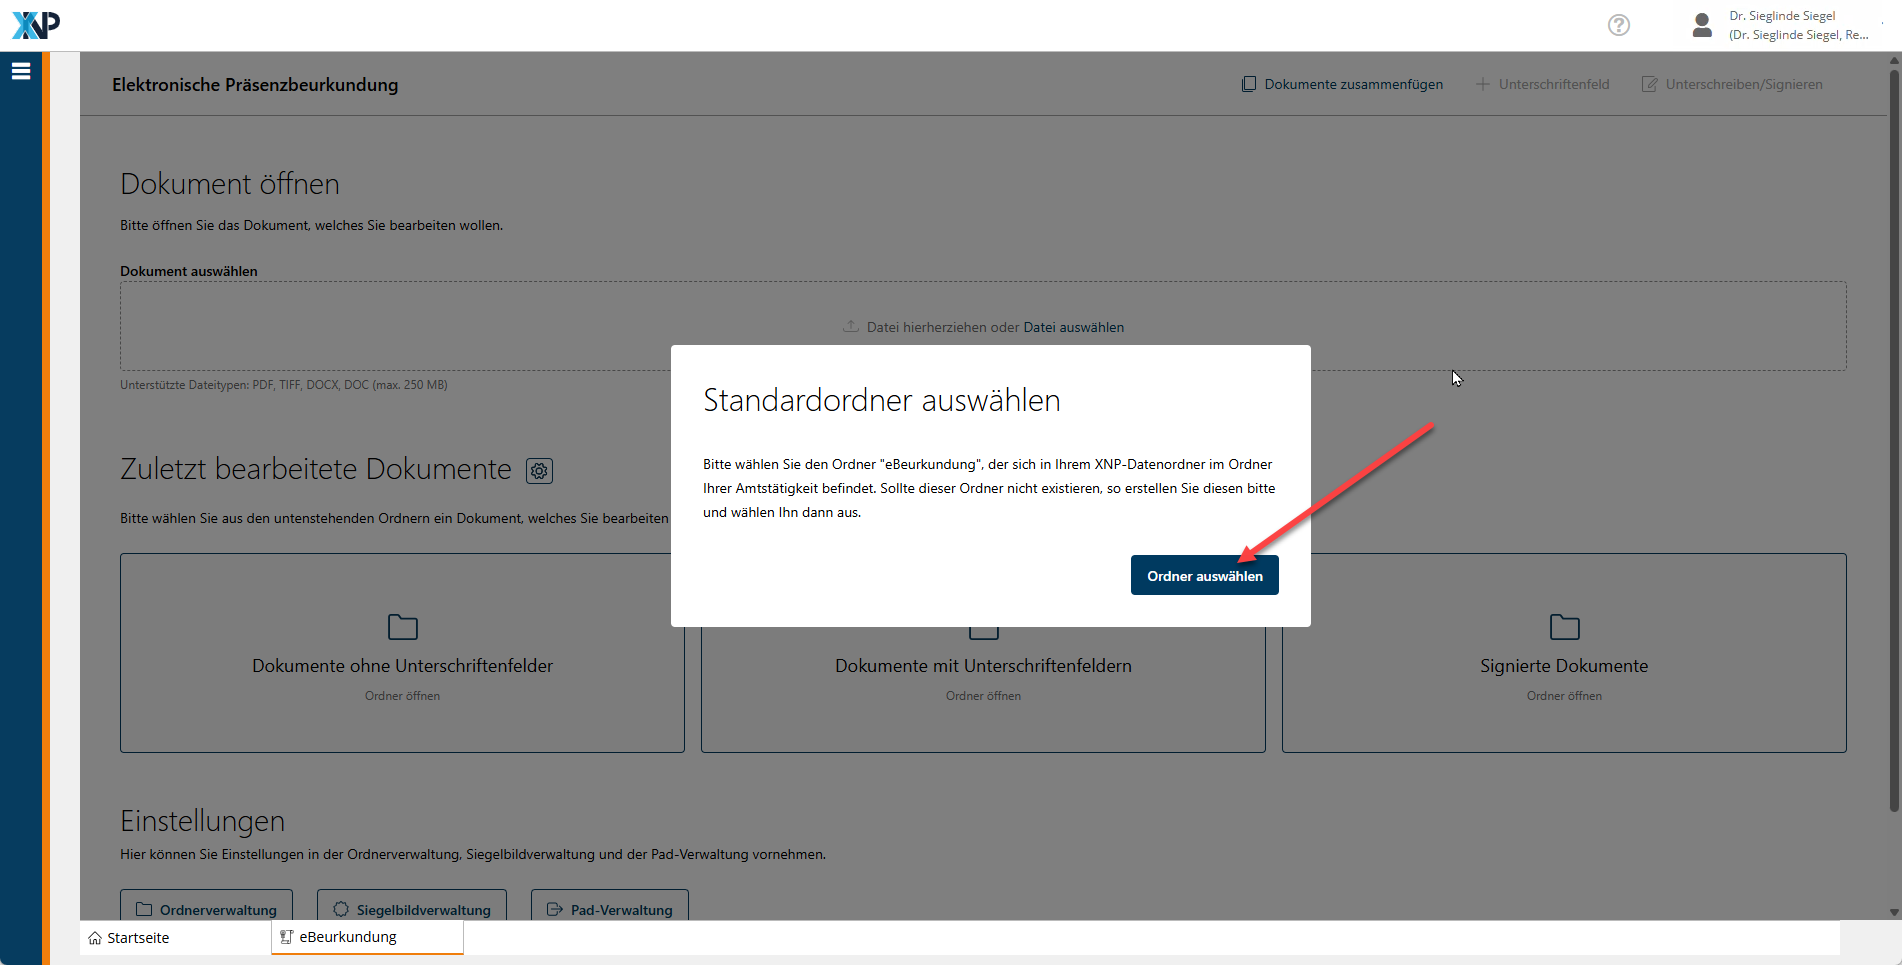
Task: Click Dokumente zusammenfügen in toolbar
Action: (x=1342, y=85)
